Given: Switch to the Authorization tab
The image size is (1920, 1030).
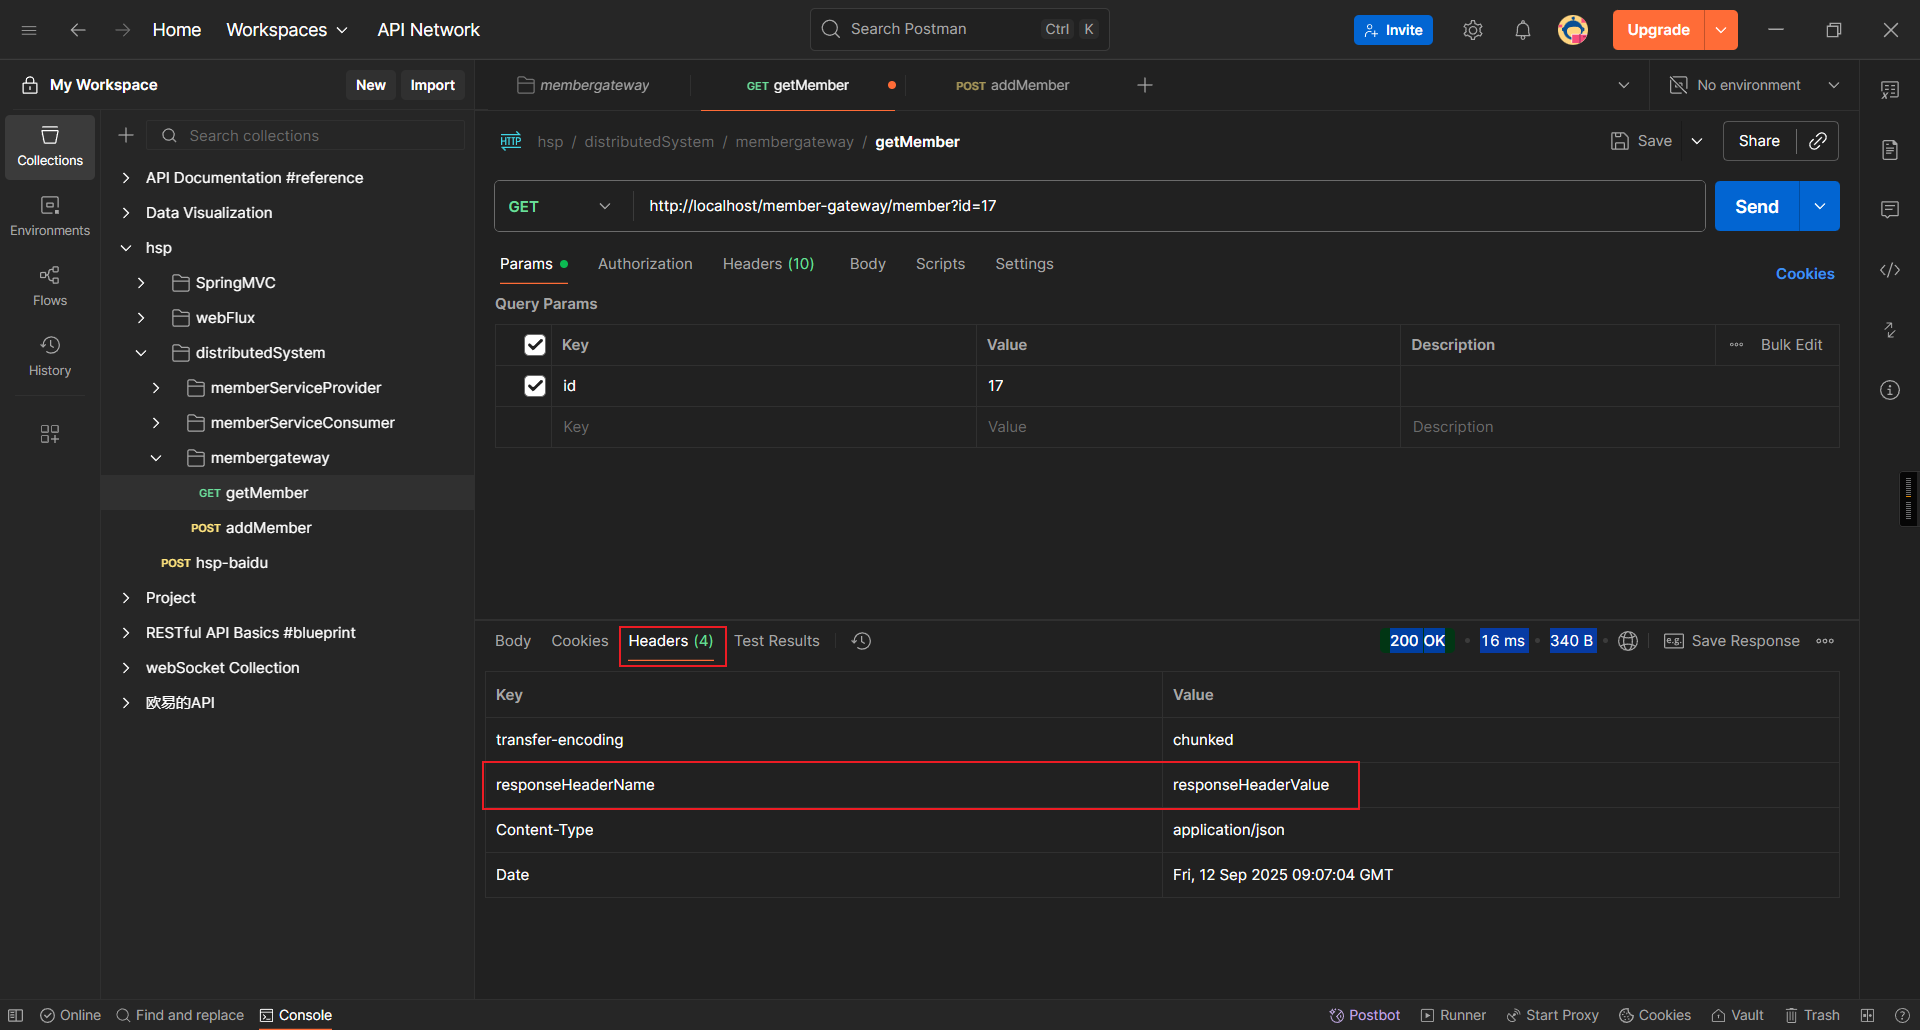Looking at the screenshot, I should coord(645,264).
